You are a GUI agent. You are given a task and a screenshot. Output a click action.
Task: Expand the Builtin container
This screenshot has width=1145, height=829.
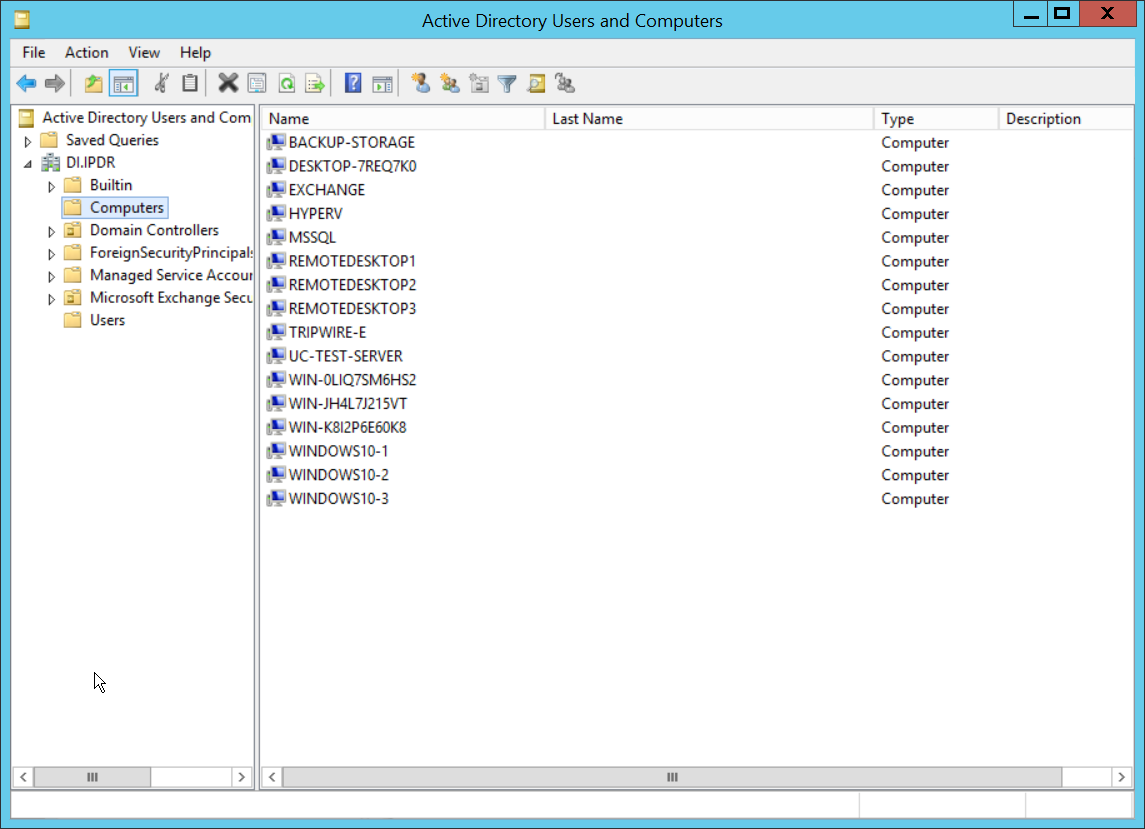click(x=51, y=186)
